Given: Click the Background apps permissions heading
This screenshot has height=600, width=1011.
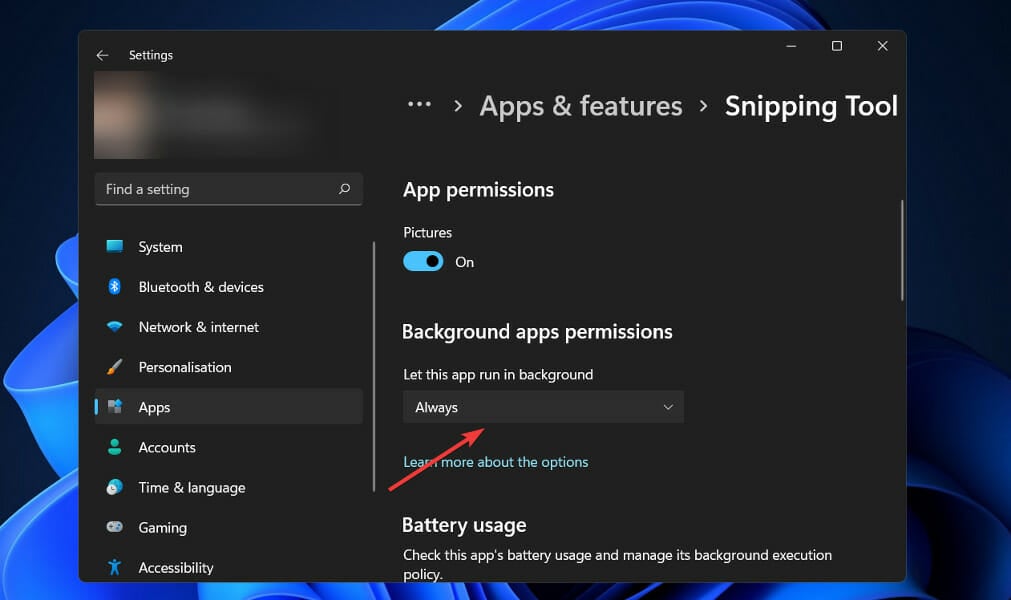Looking at the screenshot, I should click(x=537, y=331).
